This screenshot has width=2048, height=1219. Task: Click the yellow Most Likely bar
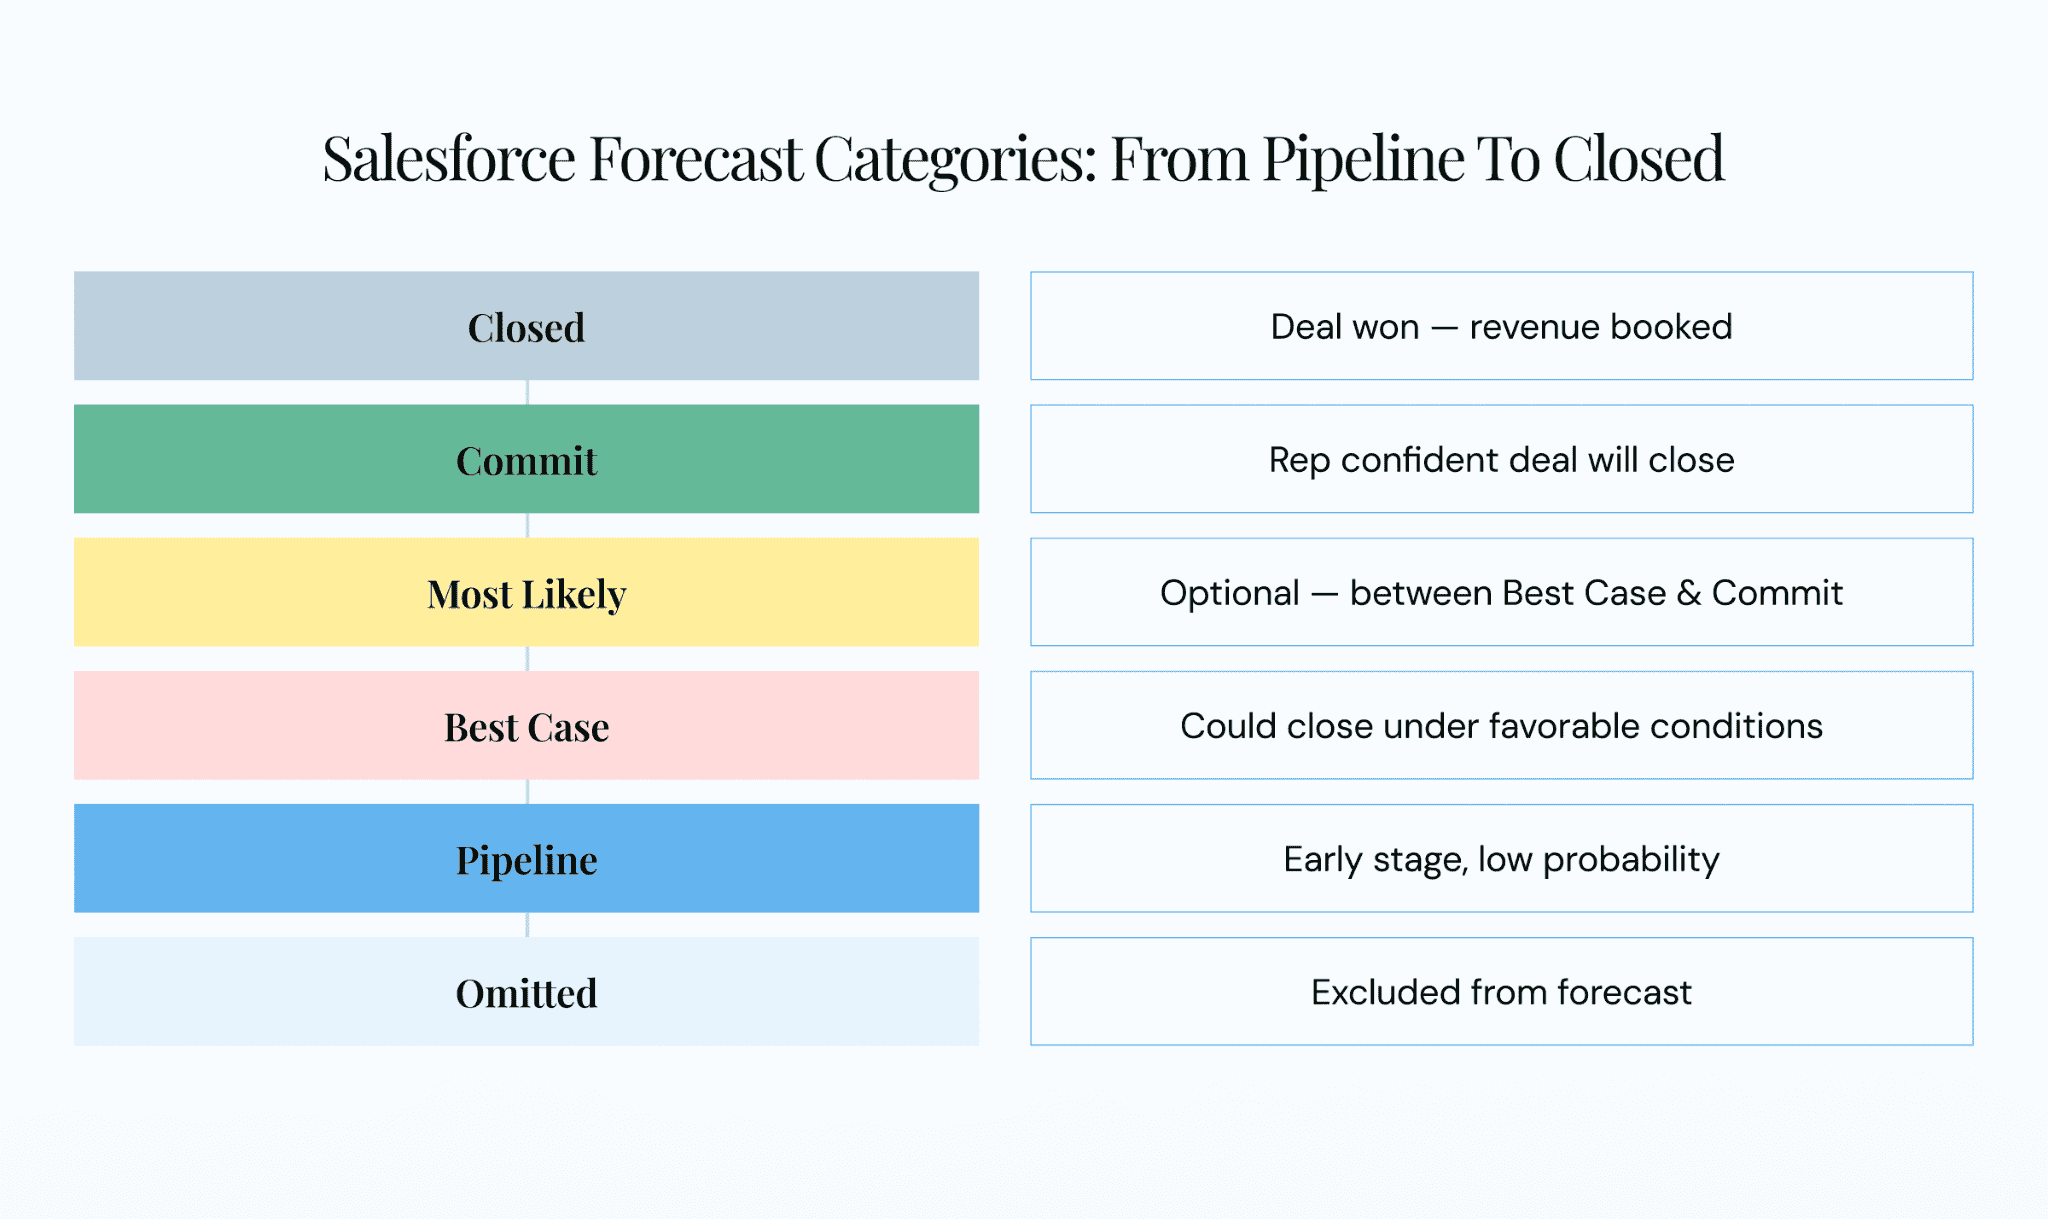click(526, 592)
